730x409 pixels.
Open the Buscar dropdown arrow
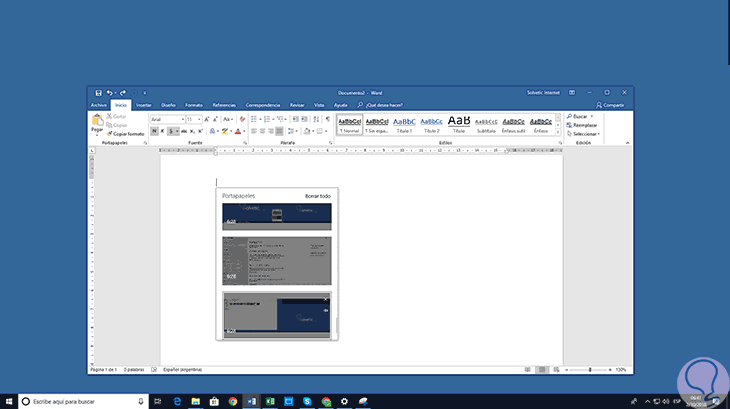tap(592, 116)
